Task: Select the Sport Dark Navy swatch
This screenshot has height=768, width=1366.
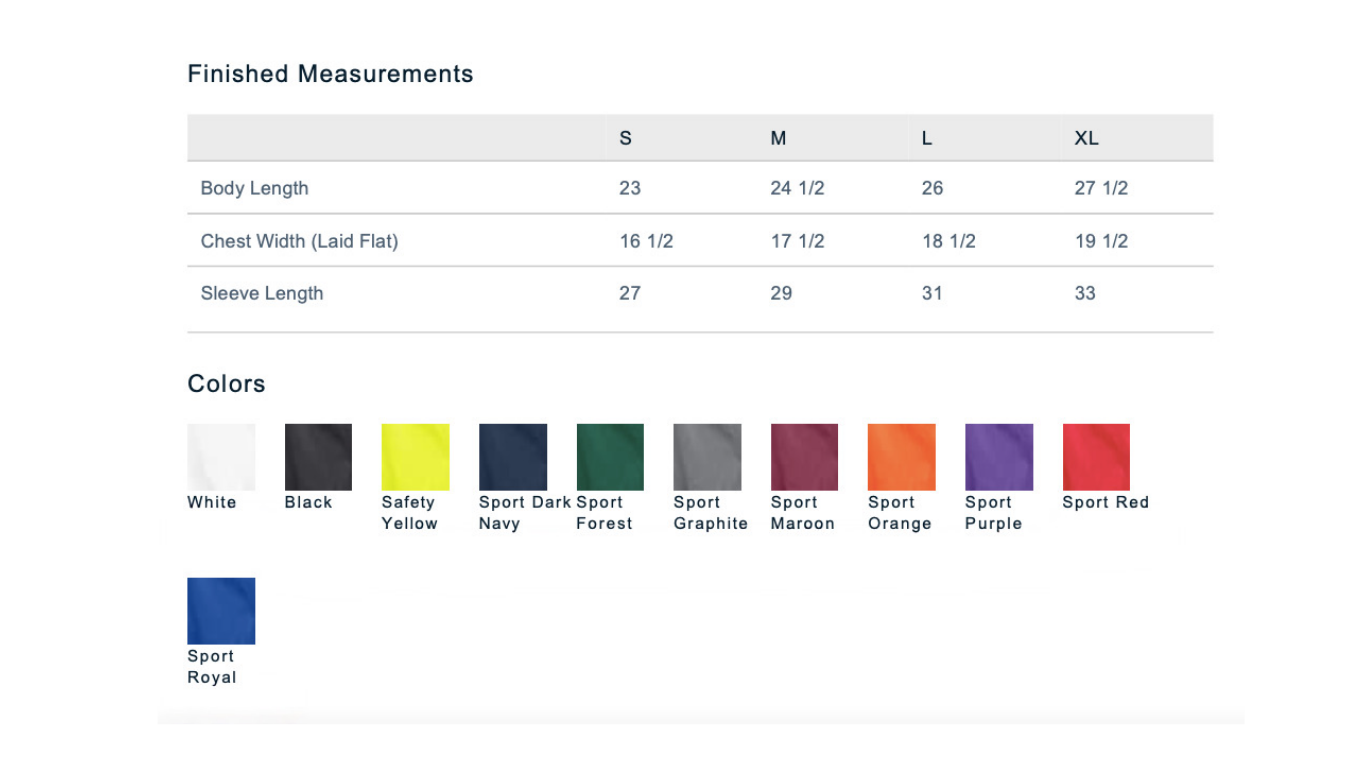Action: (x=513, y=457)
